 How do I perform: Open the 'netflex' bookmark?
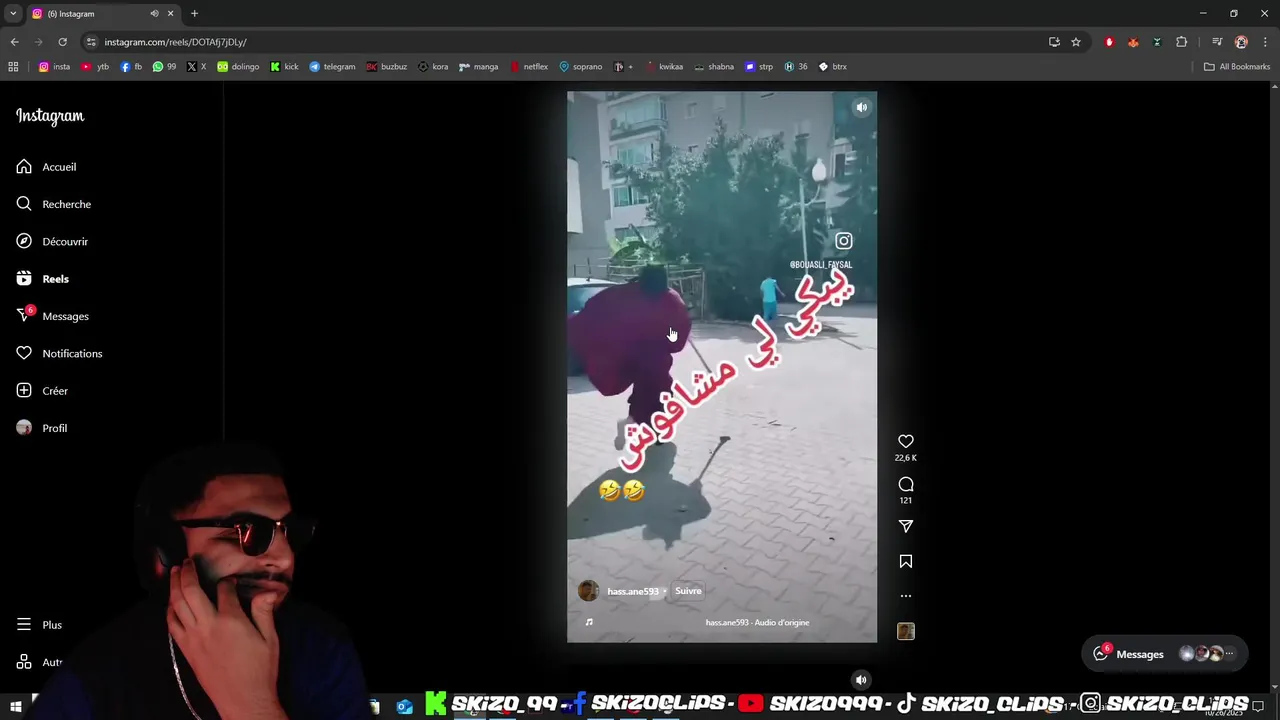pyautogui.click(x=529, y=67)
